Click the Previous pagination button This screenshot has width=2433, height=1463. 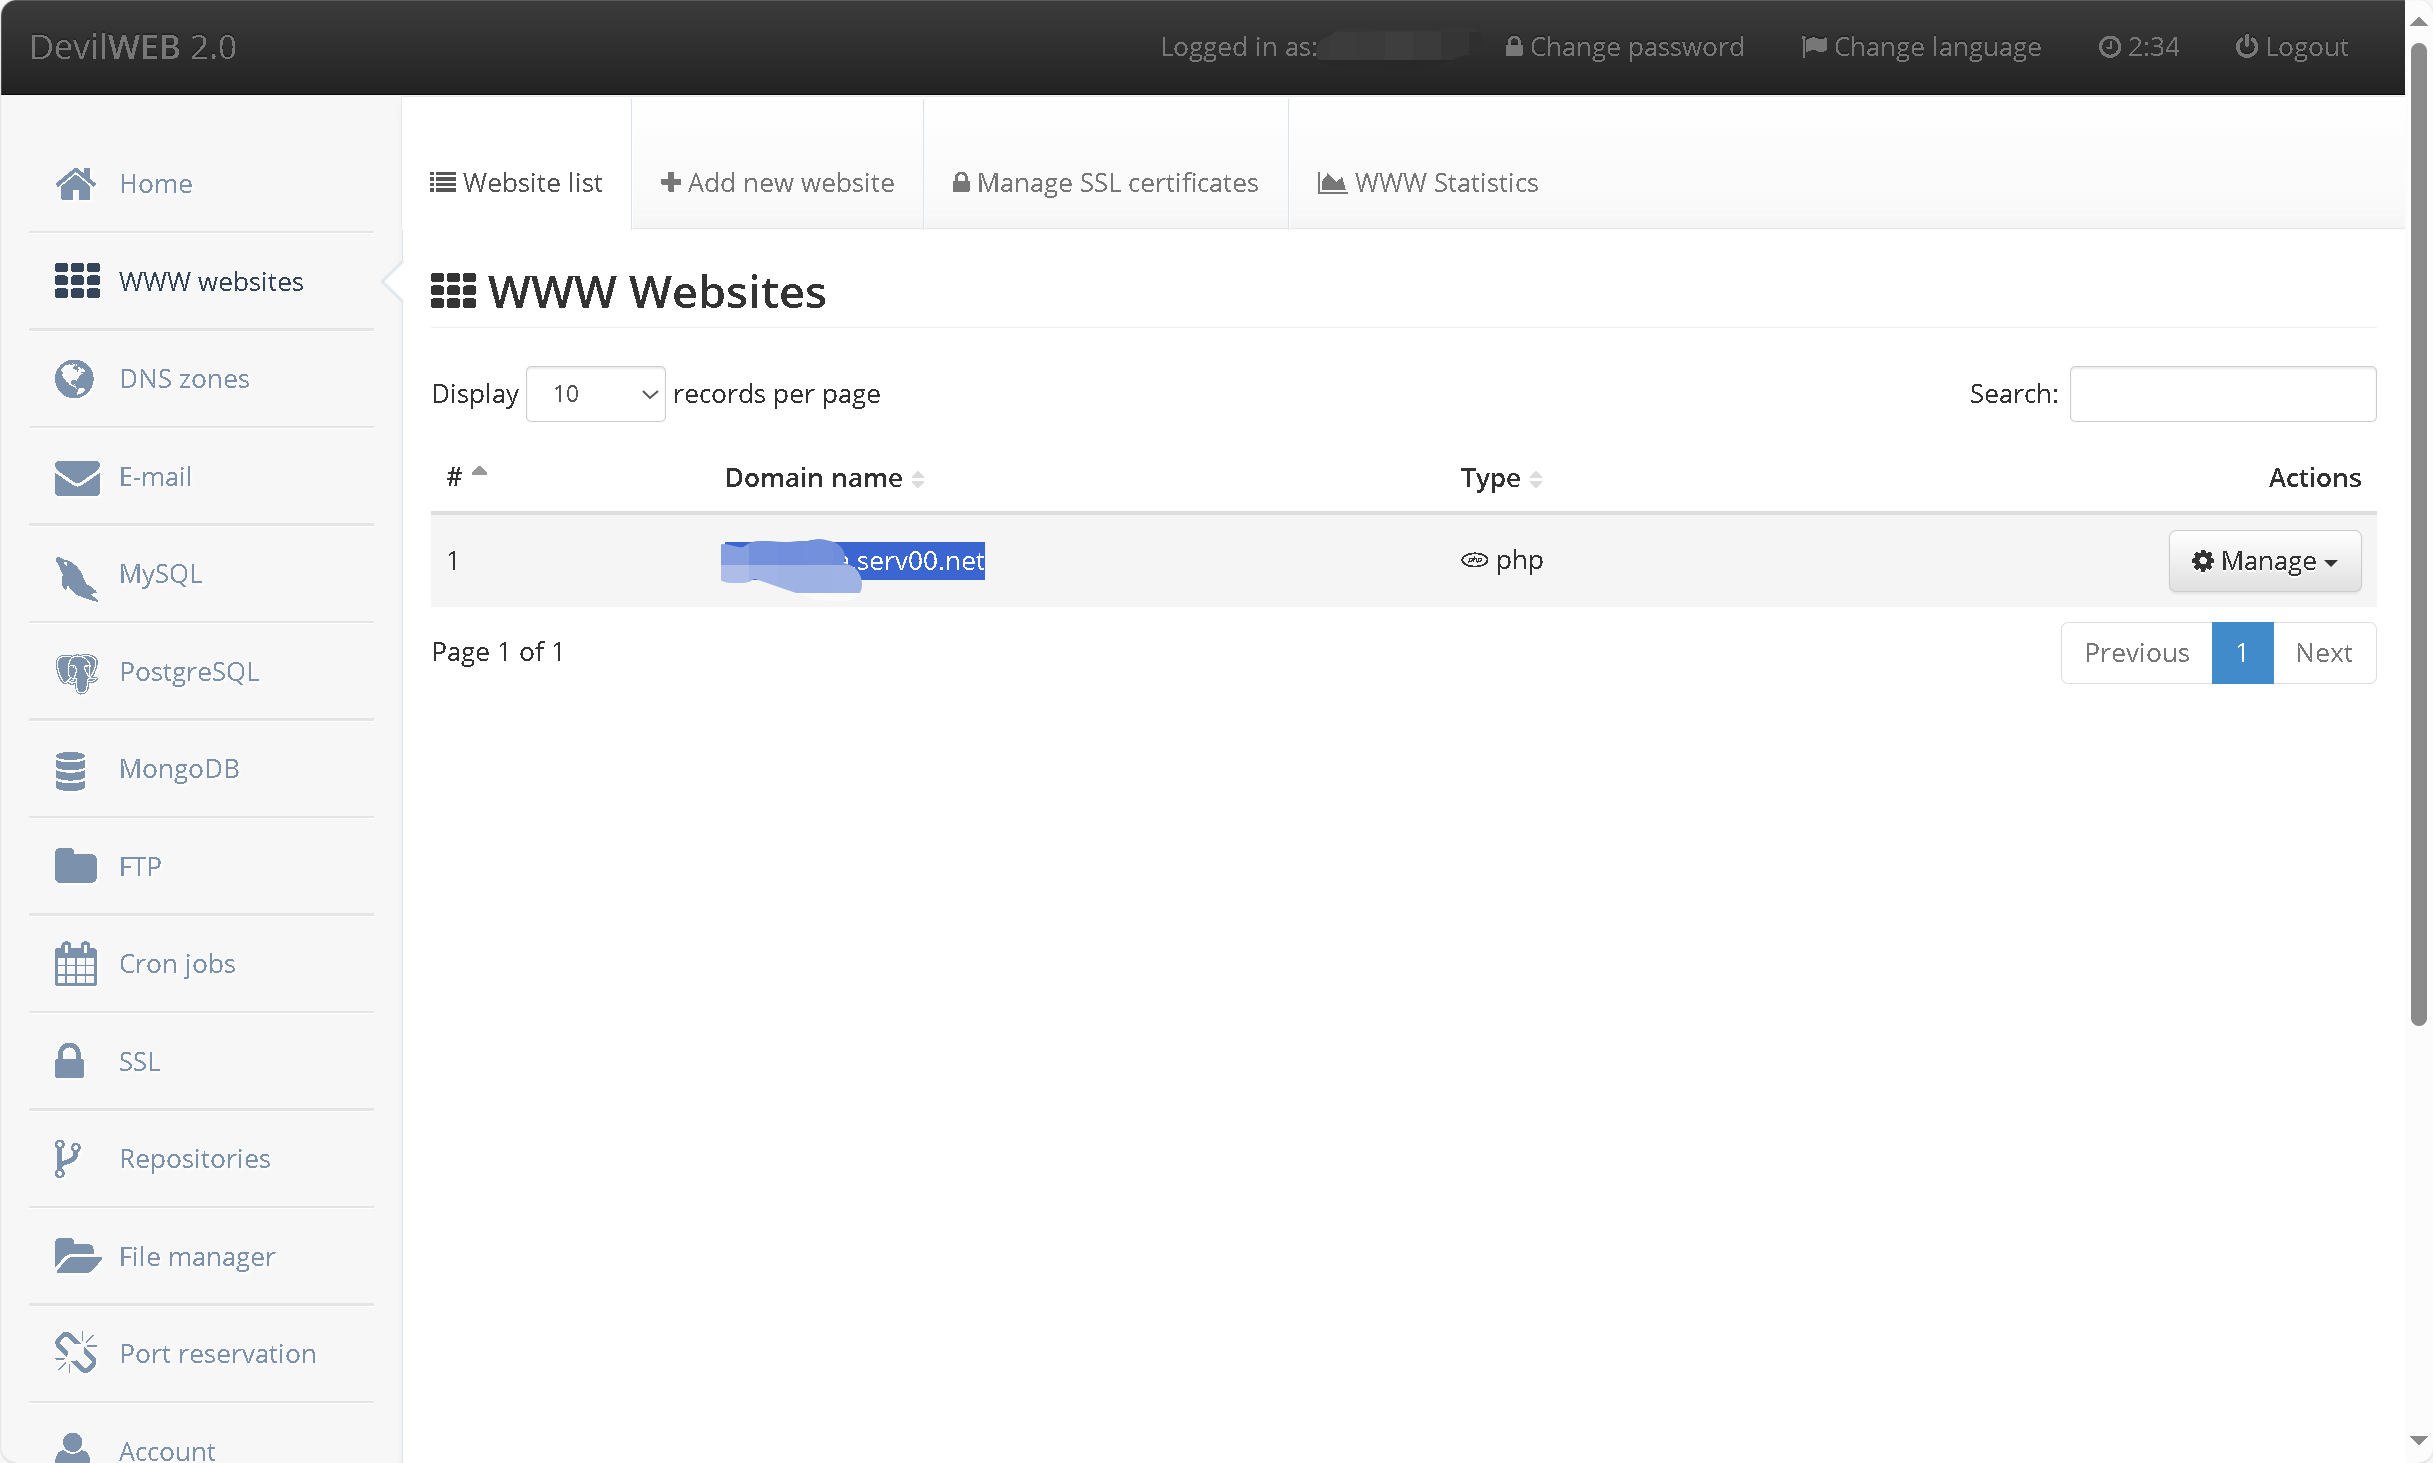2136,653
